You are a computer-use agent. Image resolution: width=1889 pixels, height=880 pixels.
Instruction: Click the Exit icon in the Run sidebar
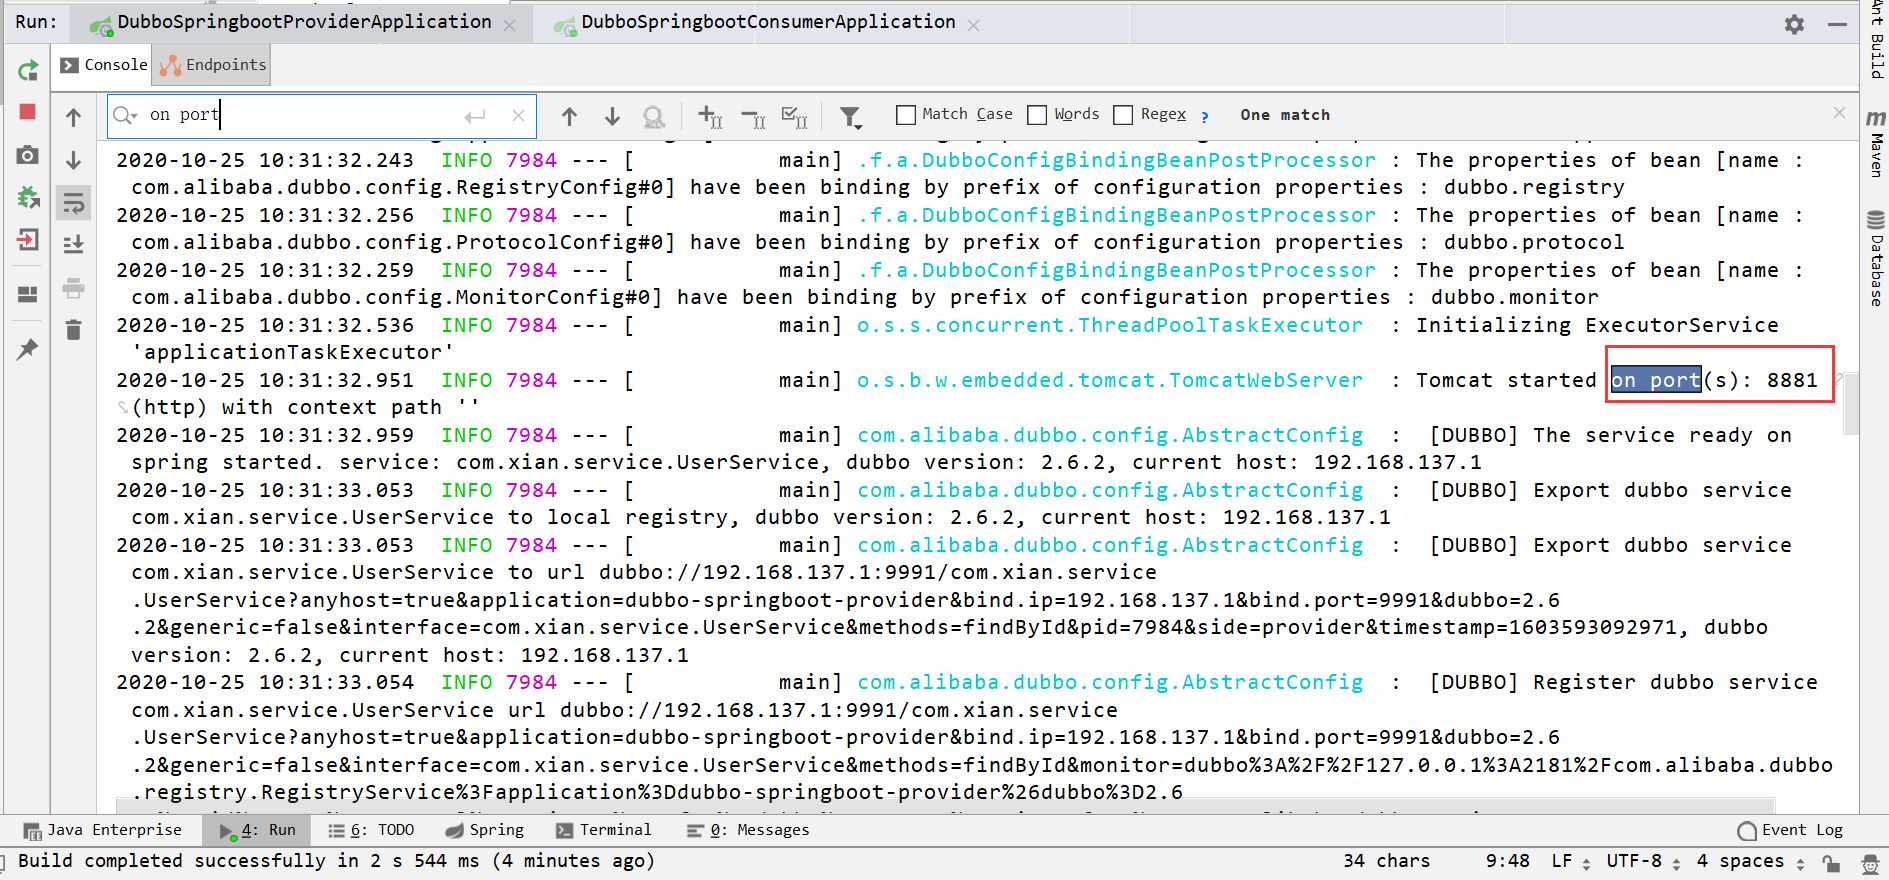tap(28, 240)
